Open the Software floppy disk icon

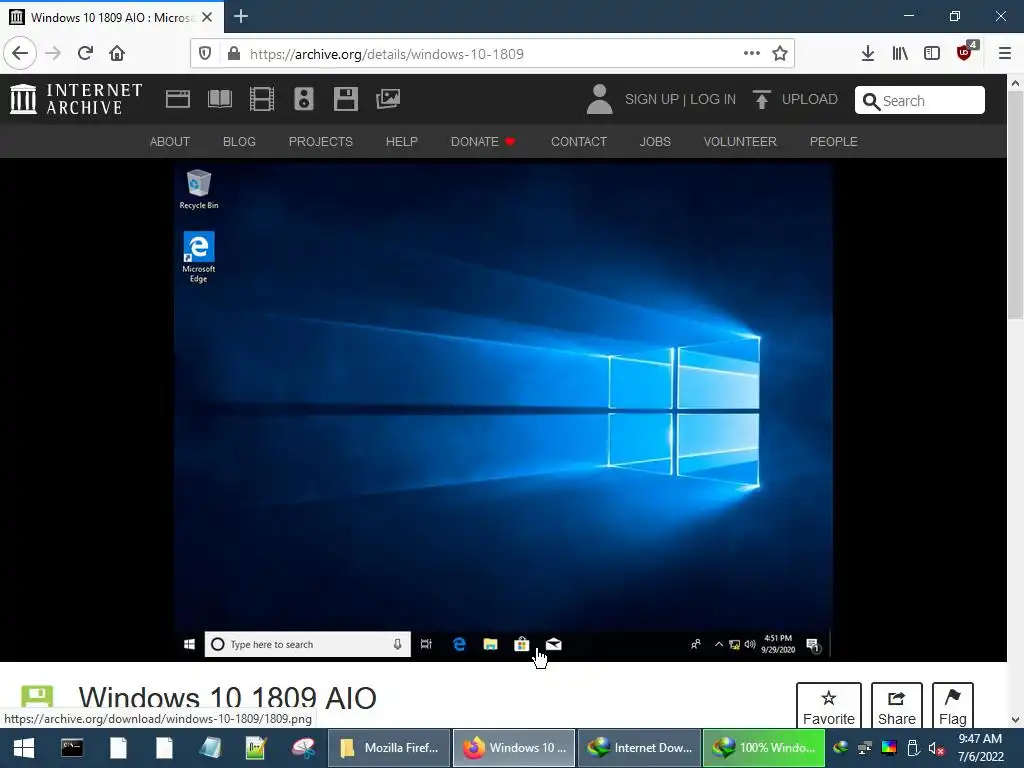pos(345,99)
